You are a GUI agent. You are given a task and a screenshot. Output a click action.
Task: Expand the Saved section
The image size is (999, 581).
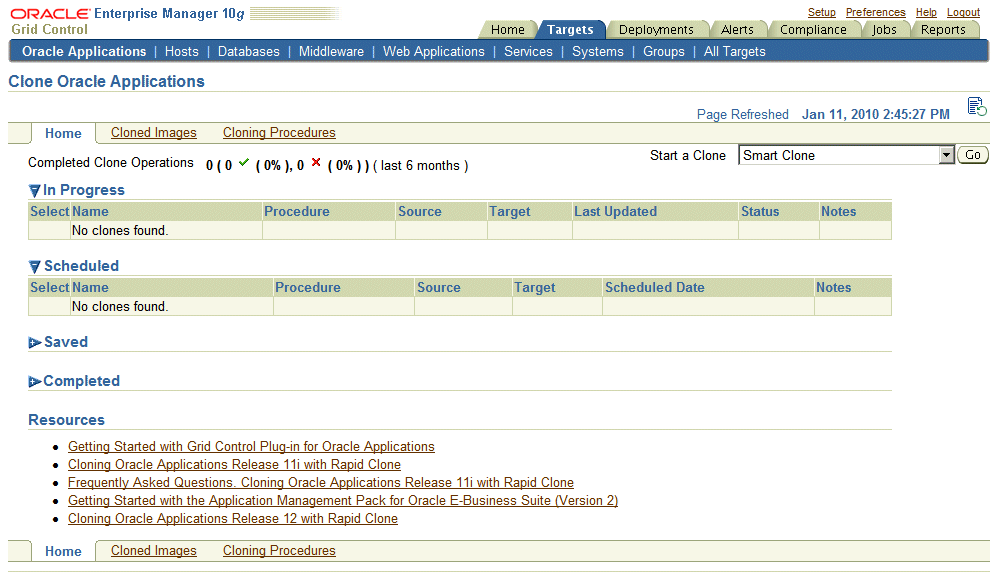(34, 343)
